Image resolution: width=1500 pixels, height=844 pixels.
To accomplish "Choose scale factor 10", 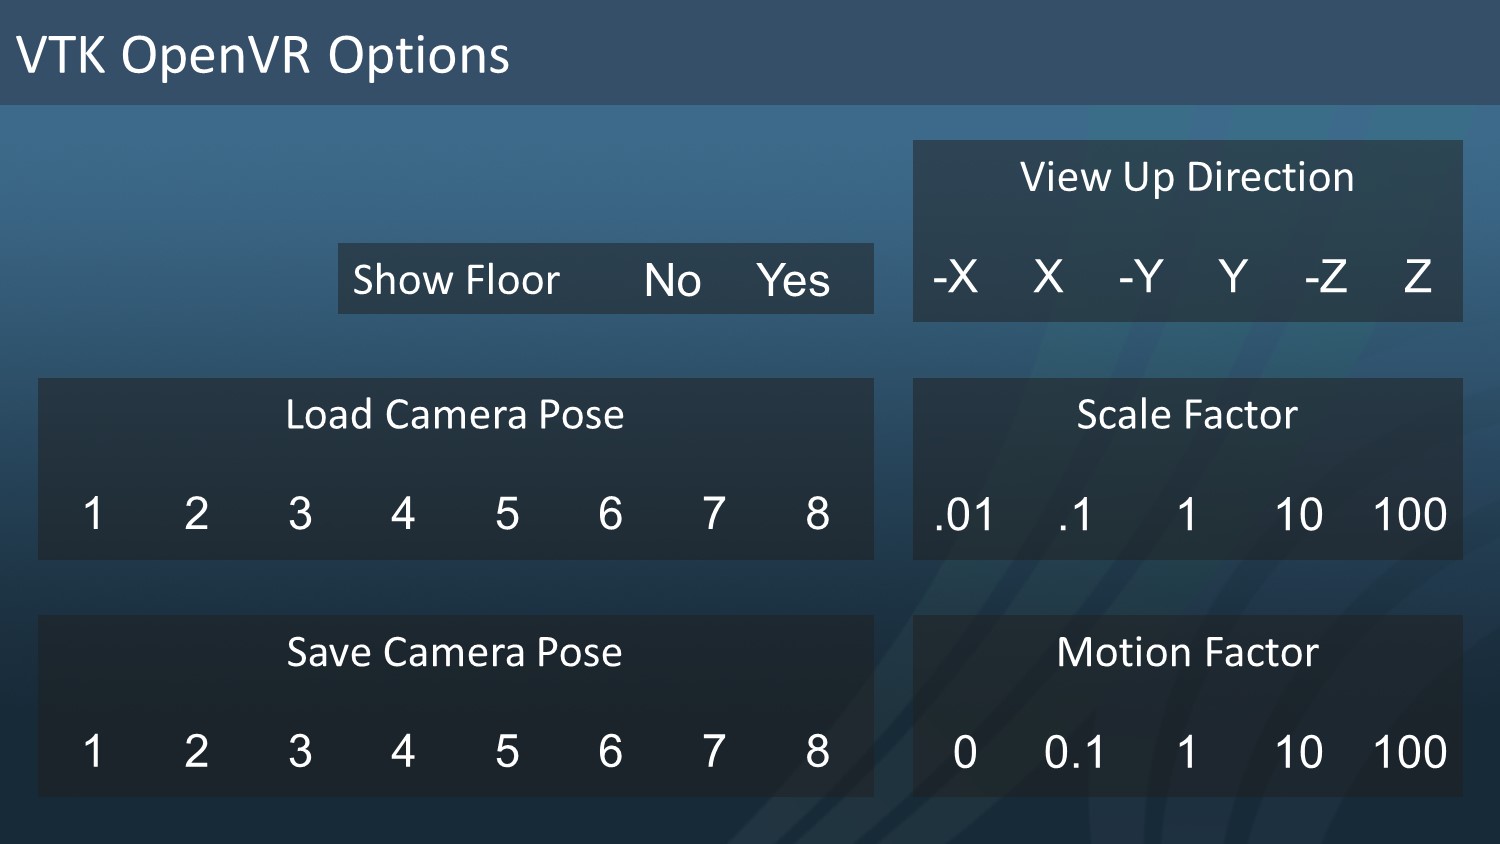I will pyautogui.click(x=1298, y=515).
